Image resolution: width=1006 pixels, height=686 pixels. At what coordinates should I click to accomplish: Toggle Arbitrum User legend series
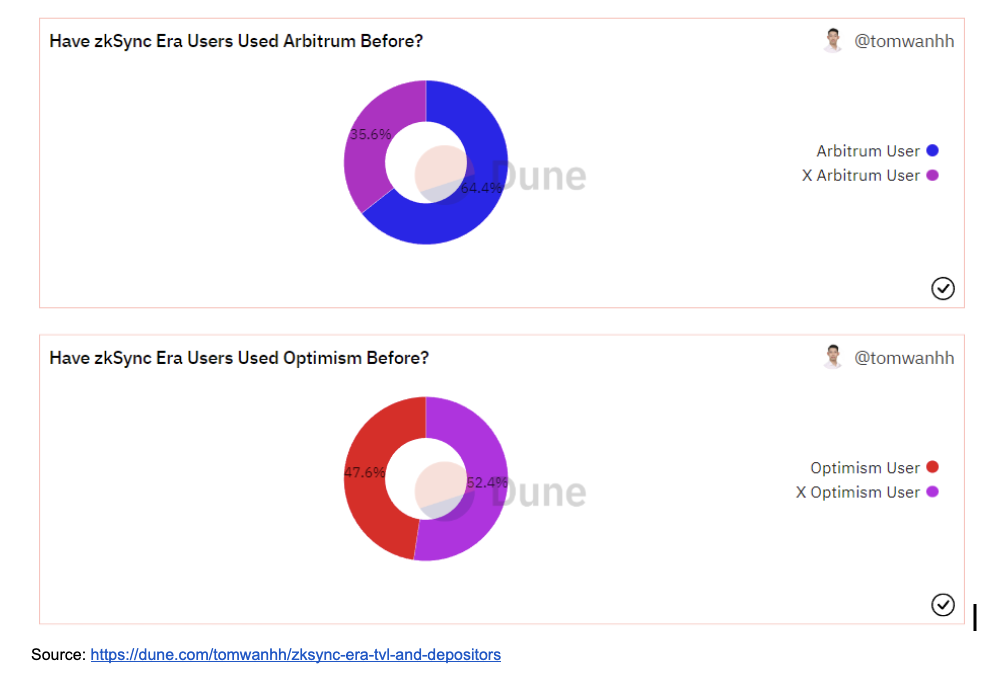(877, 151)
